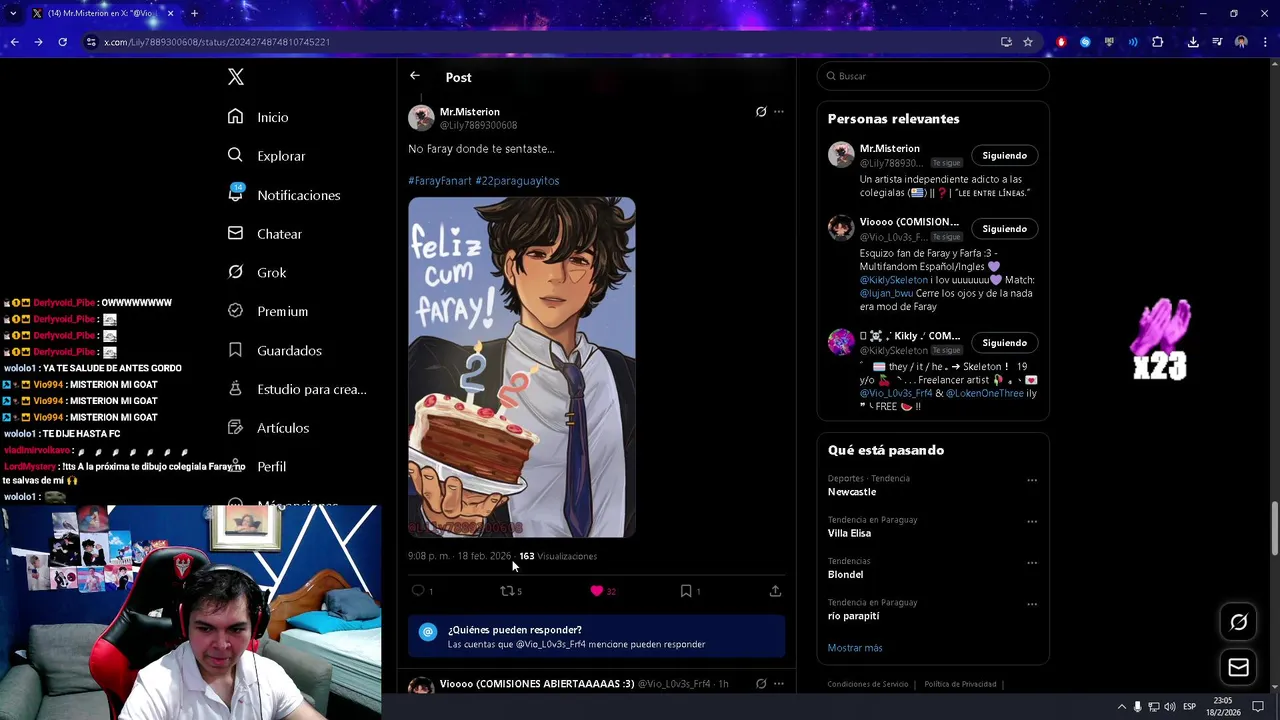This screenshot has height=720, width=1280.
Task: Open Notificaciones in the sidebar
Action: [x=285, y=195]
